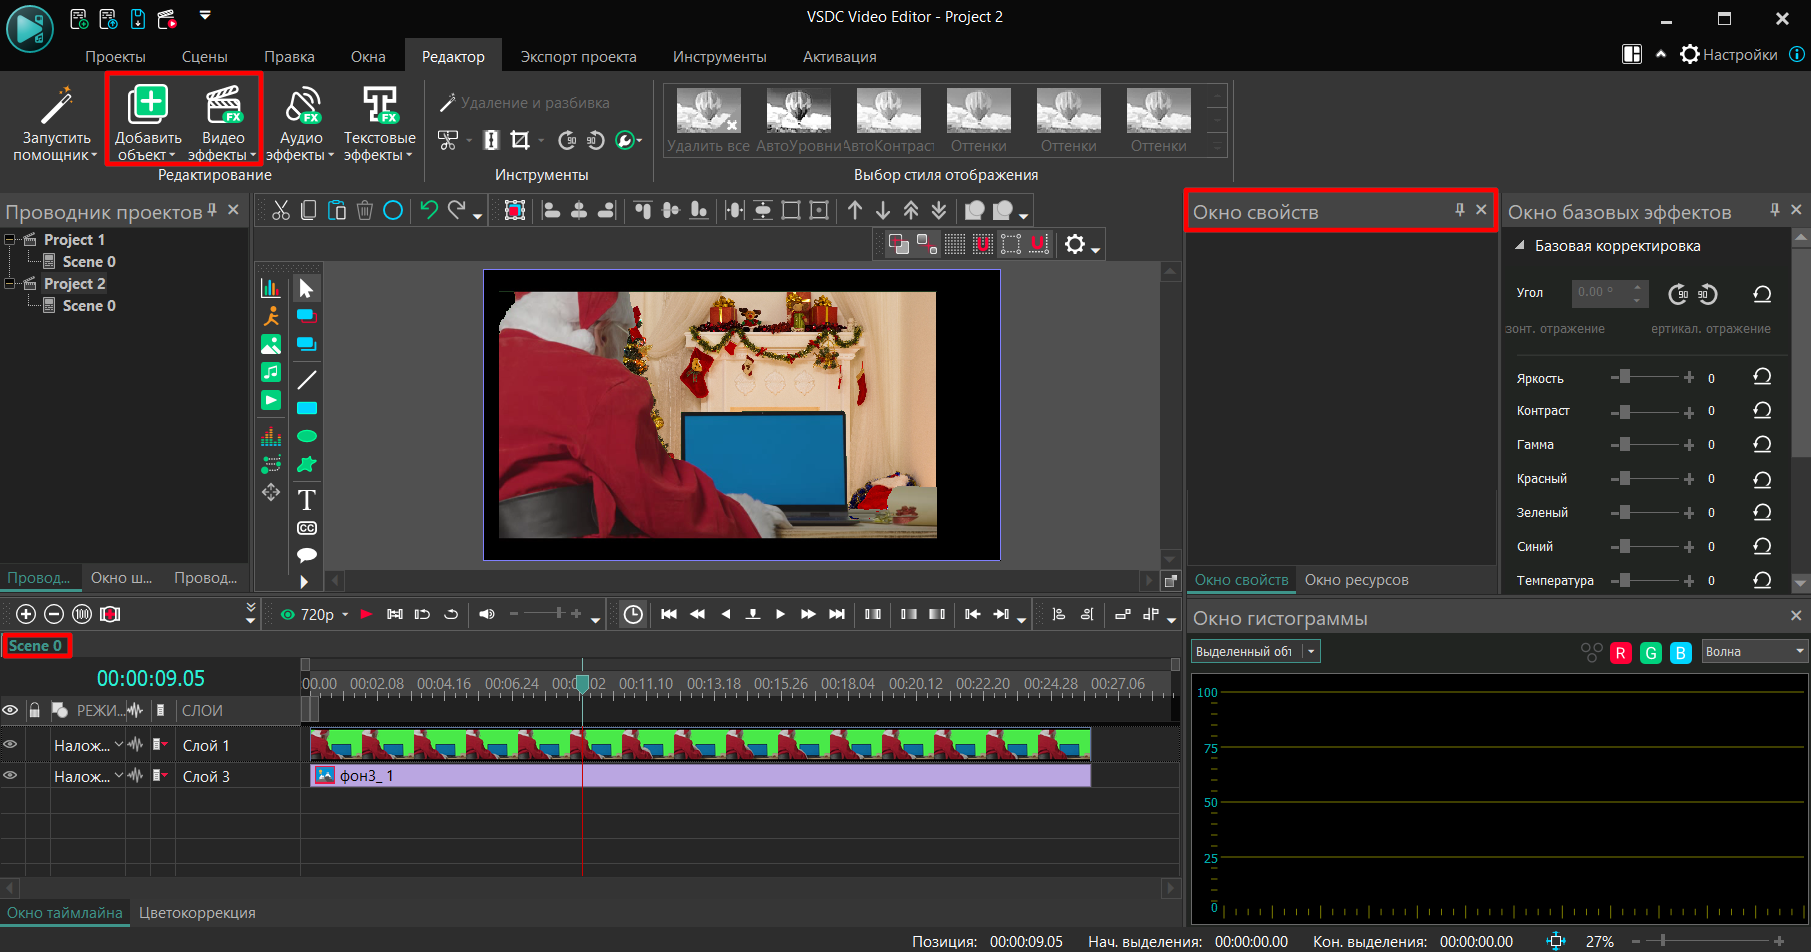
Task: Launch the wizard assistant (Запустить помощник)
Action: click(x=56, y=123)
